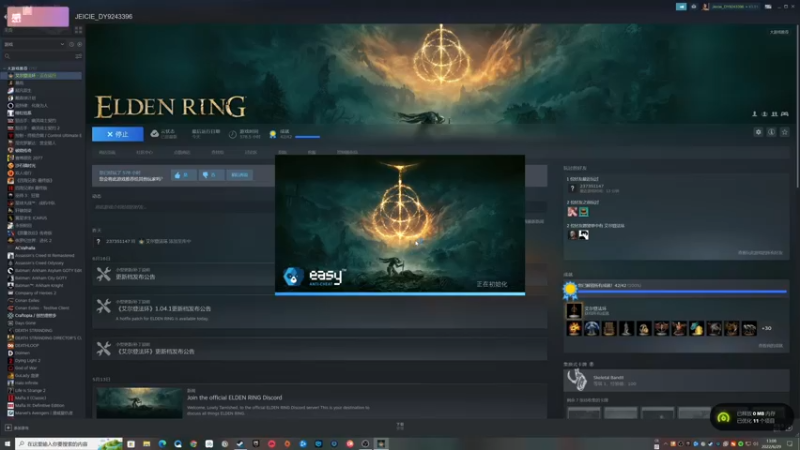800x450 pixels.
Task: Select Control Ultimate Edition in library
Action: pos(44,135)
